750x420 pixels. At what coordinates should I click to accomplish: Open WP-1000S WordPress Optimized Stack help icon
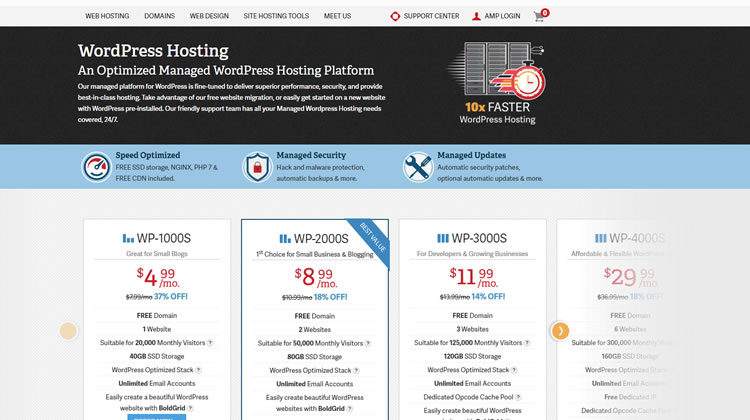199,370
